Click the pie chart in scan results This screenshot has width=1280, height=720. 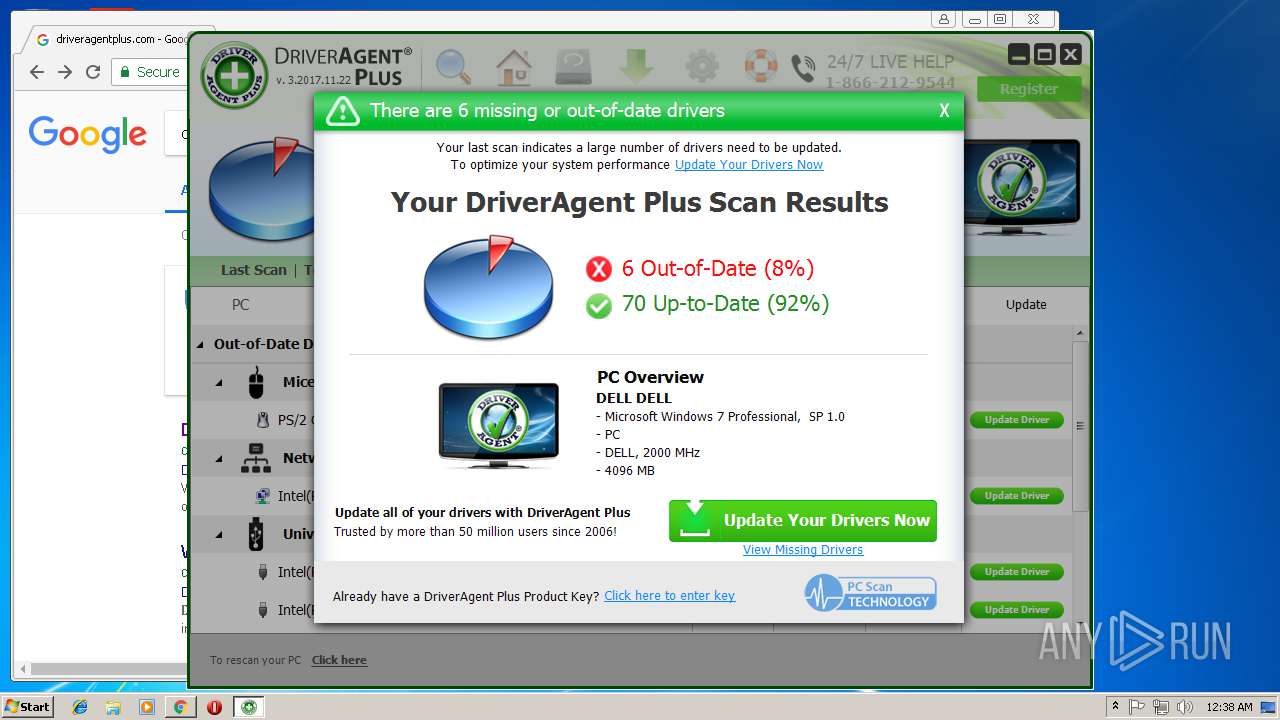488,287
